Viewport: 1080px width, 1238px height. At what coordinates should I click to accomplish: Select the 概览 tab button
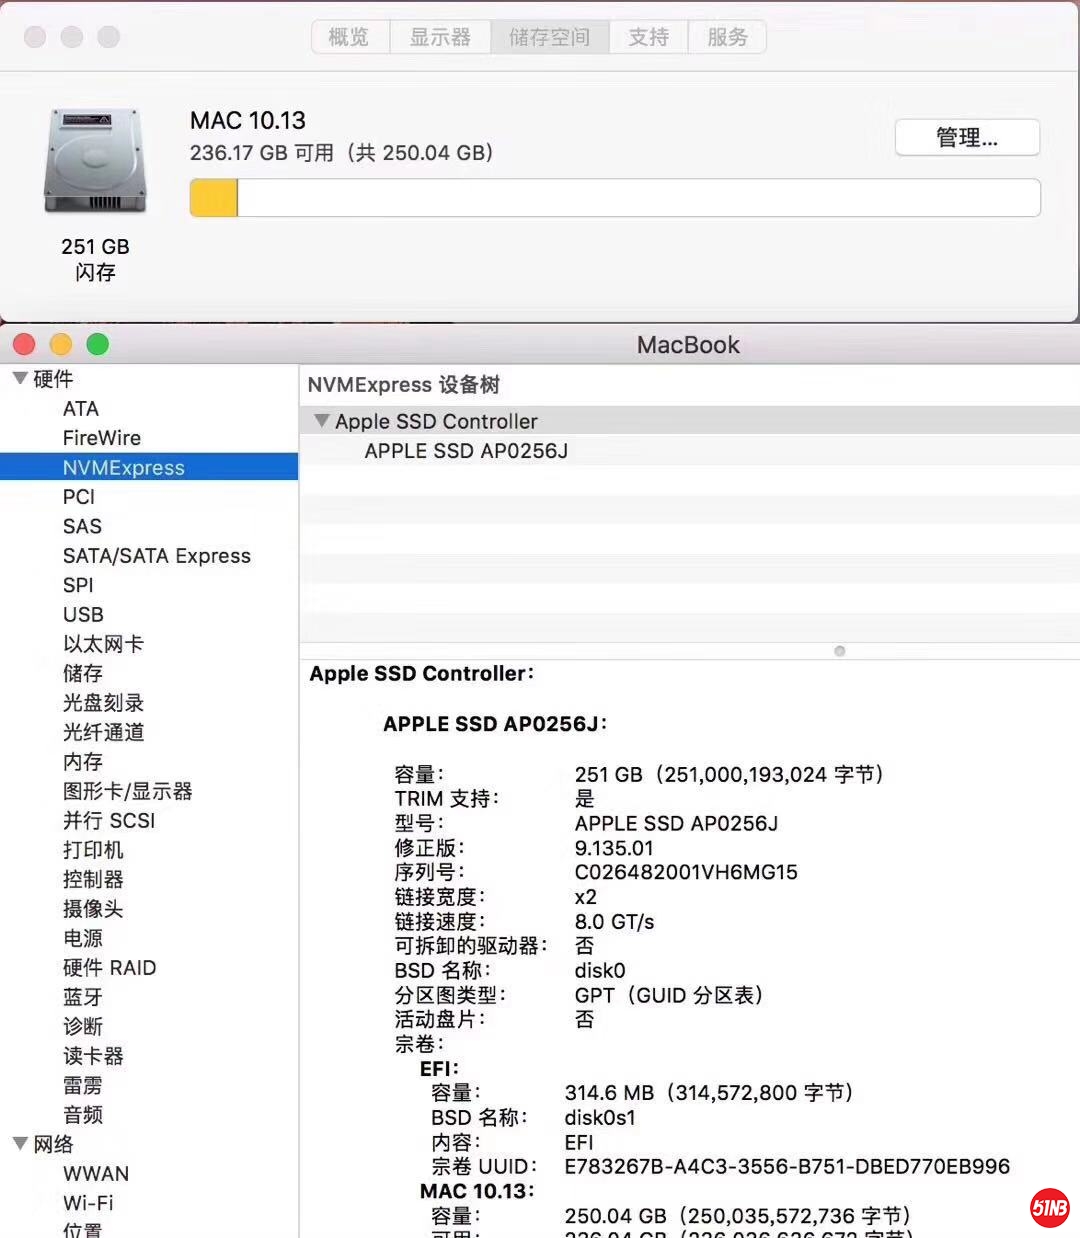pyautogui.click(x=348, y=37)
